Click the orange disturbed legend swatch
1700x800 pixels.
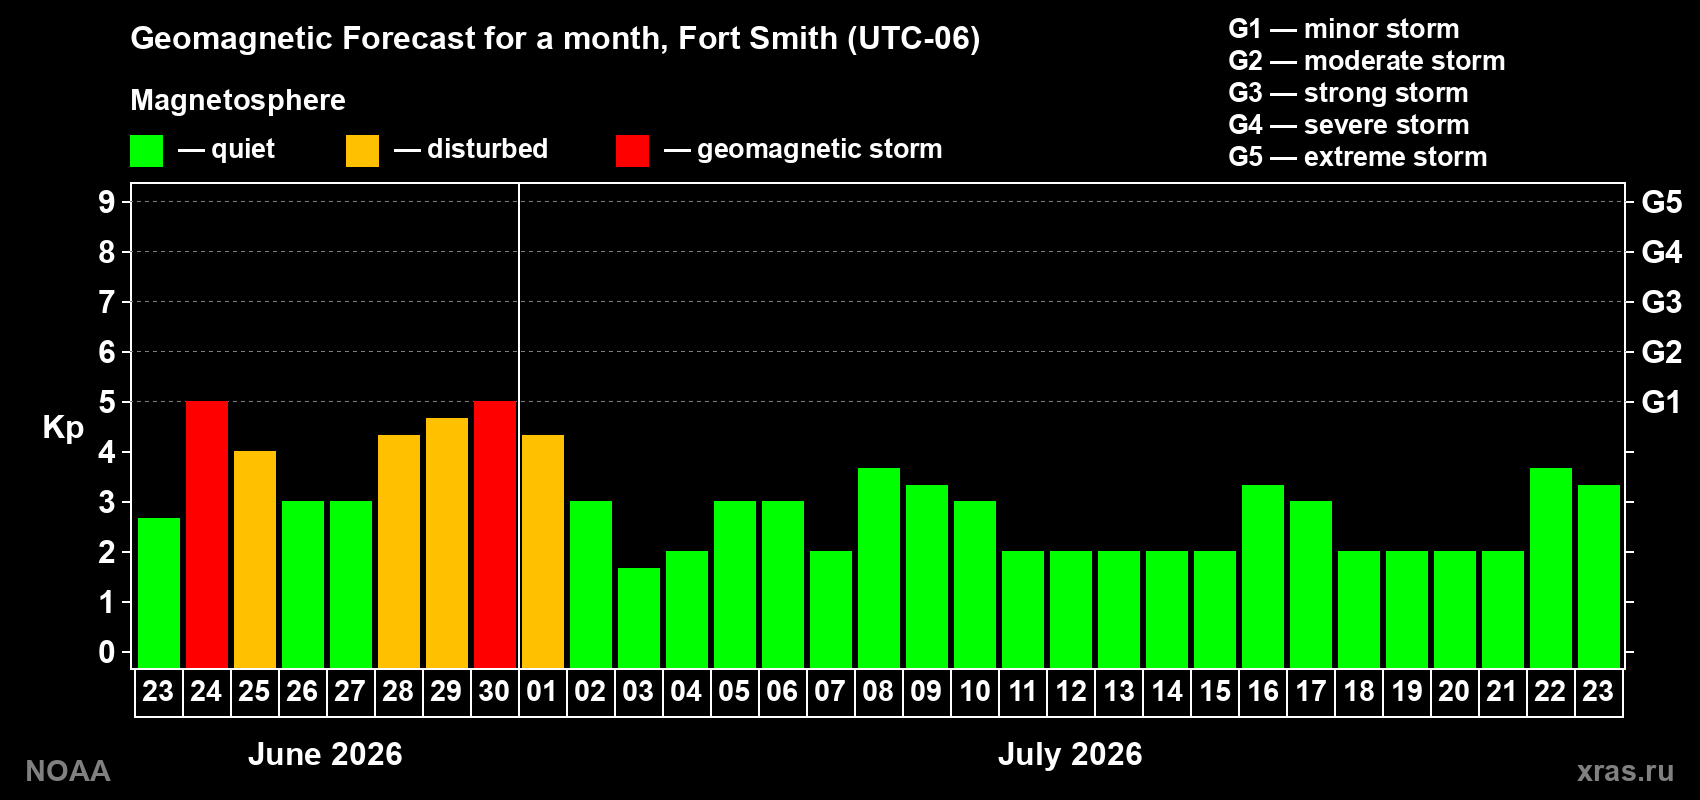click(362, 151)
